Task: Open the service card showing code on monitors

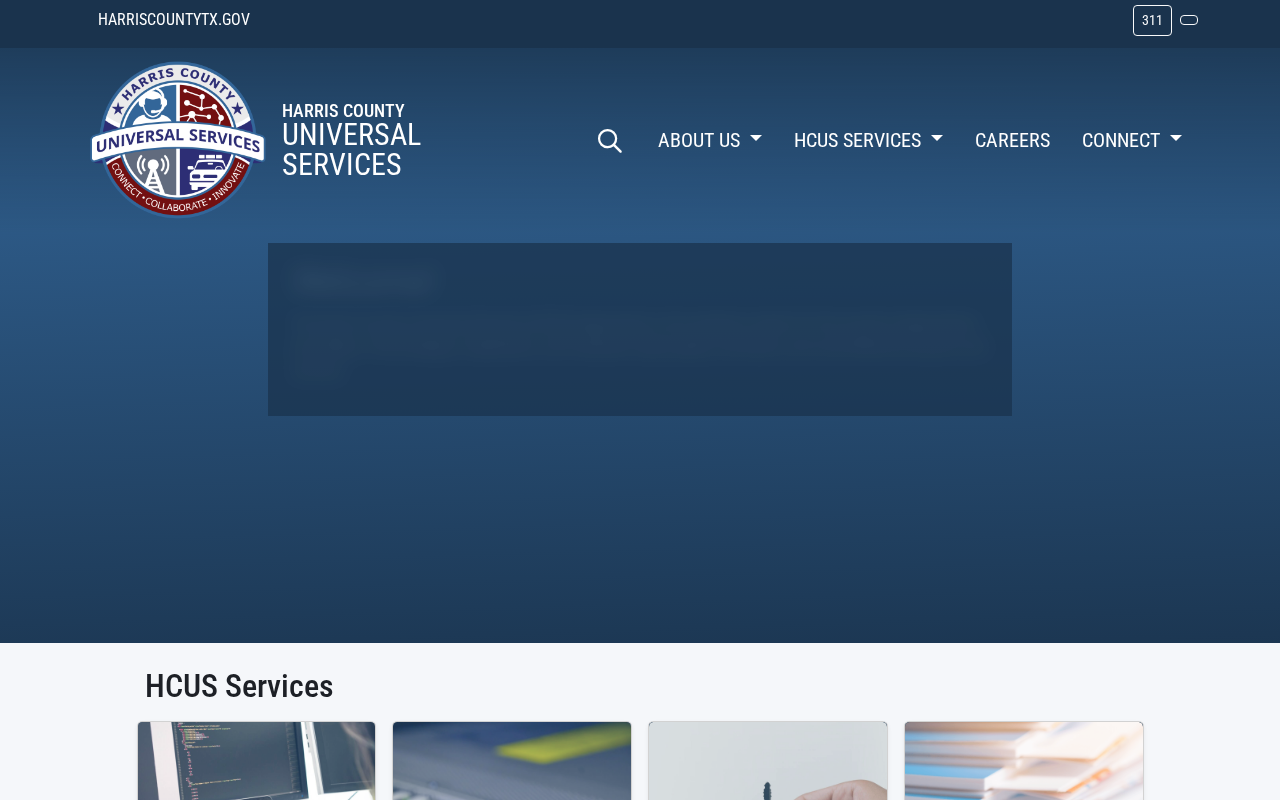Action: pos(257,761)
